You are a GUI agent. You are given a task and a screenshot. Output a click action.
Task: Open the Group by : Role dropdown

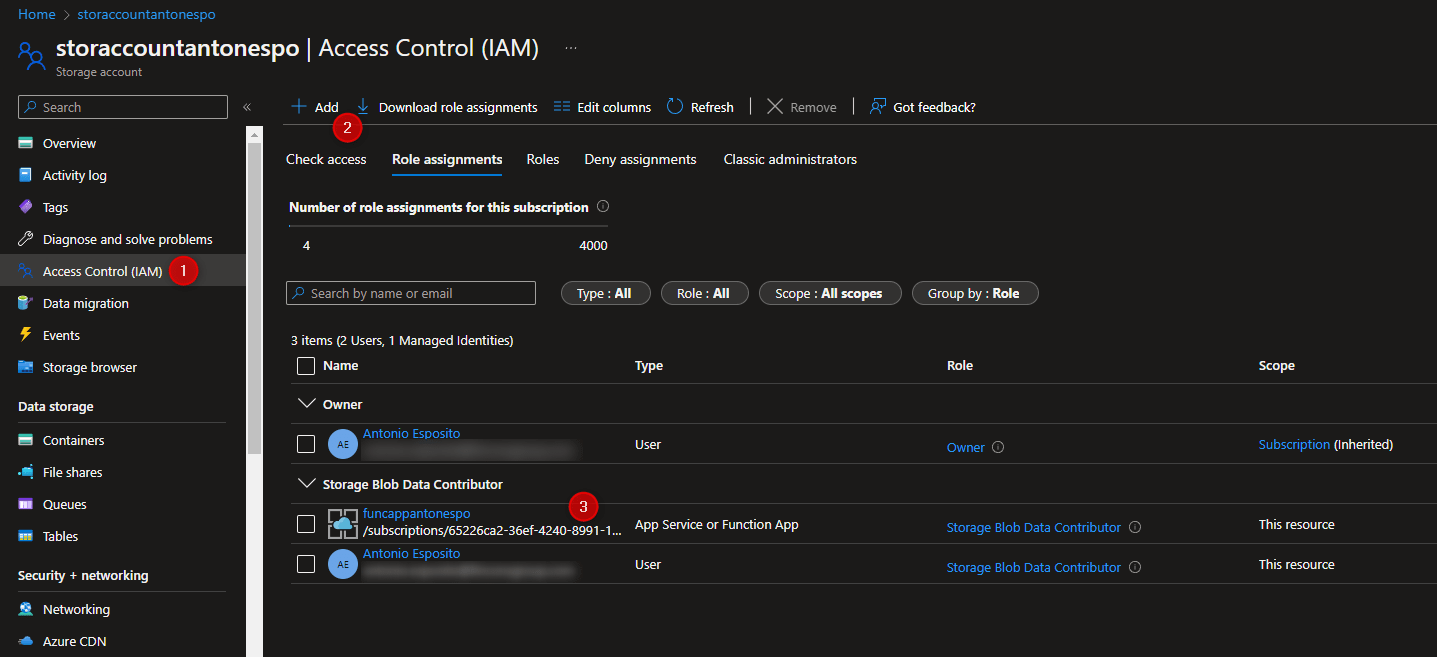click(x=975, y=293)
